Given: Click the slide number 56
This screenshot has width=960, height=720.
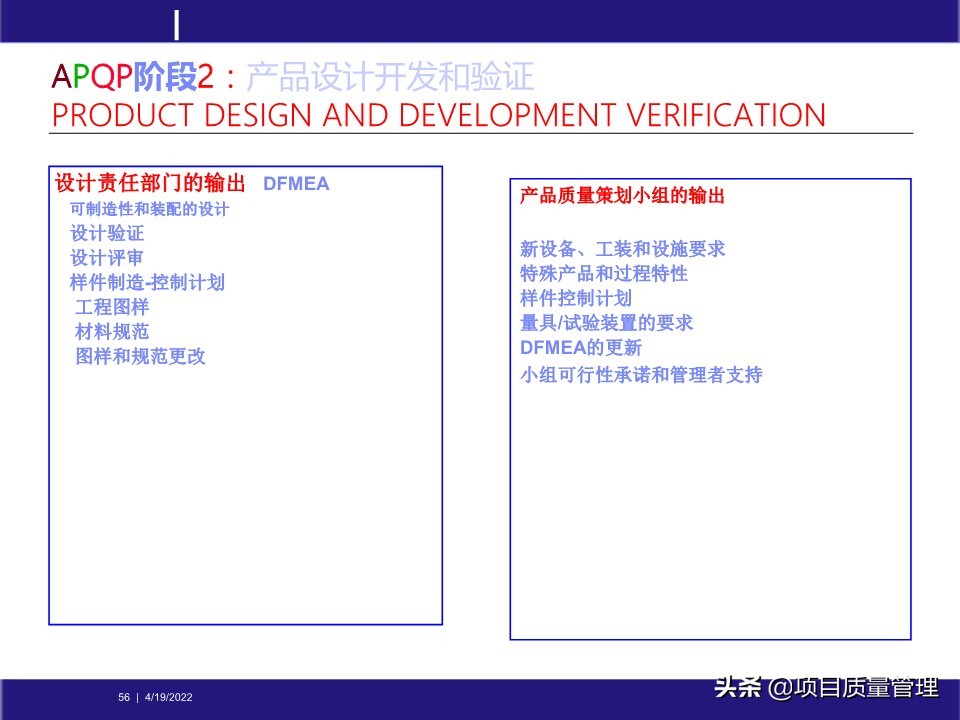Looking at the screenshot, I should pos(123,697).
